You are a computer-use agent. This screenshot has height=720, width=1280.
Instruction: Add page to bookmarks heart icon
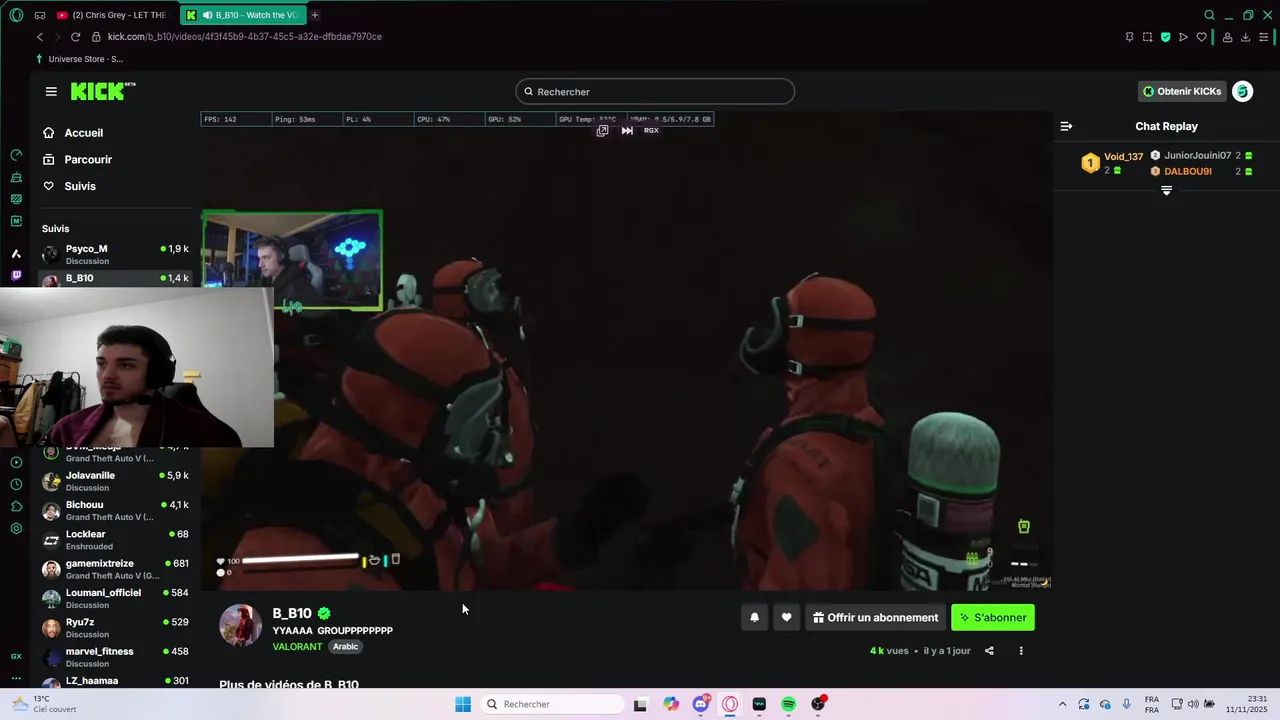coord(1201,37)
